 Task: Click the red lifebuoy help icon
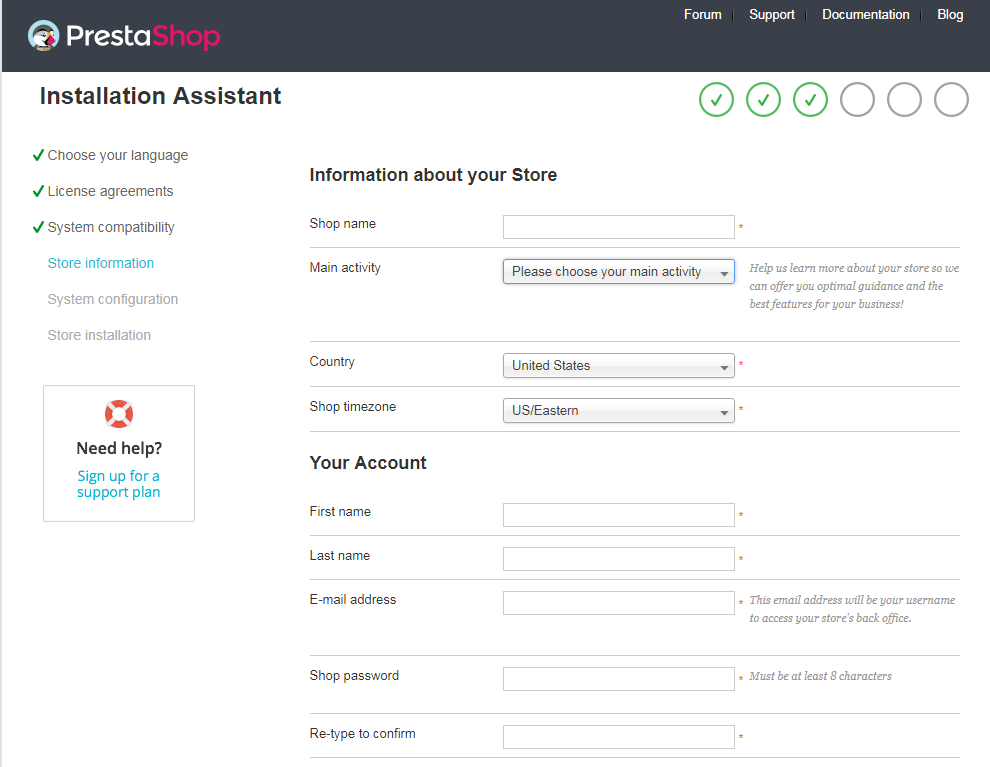[119, 414]
